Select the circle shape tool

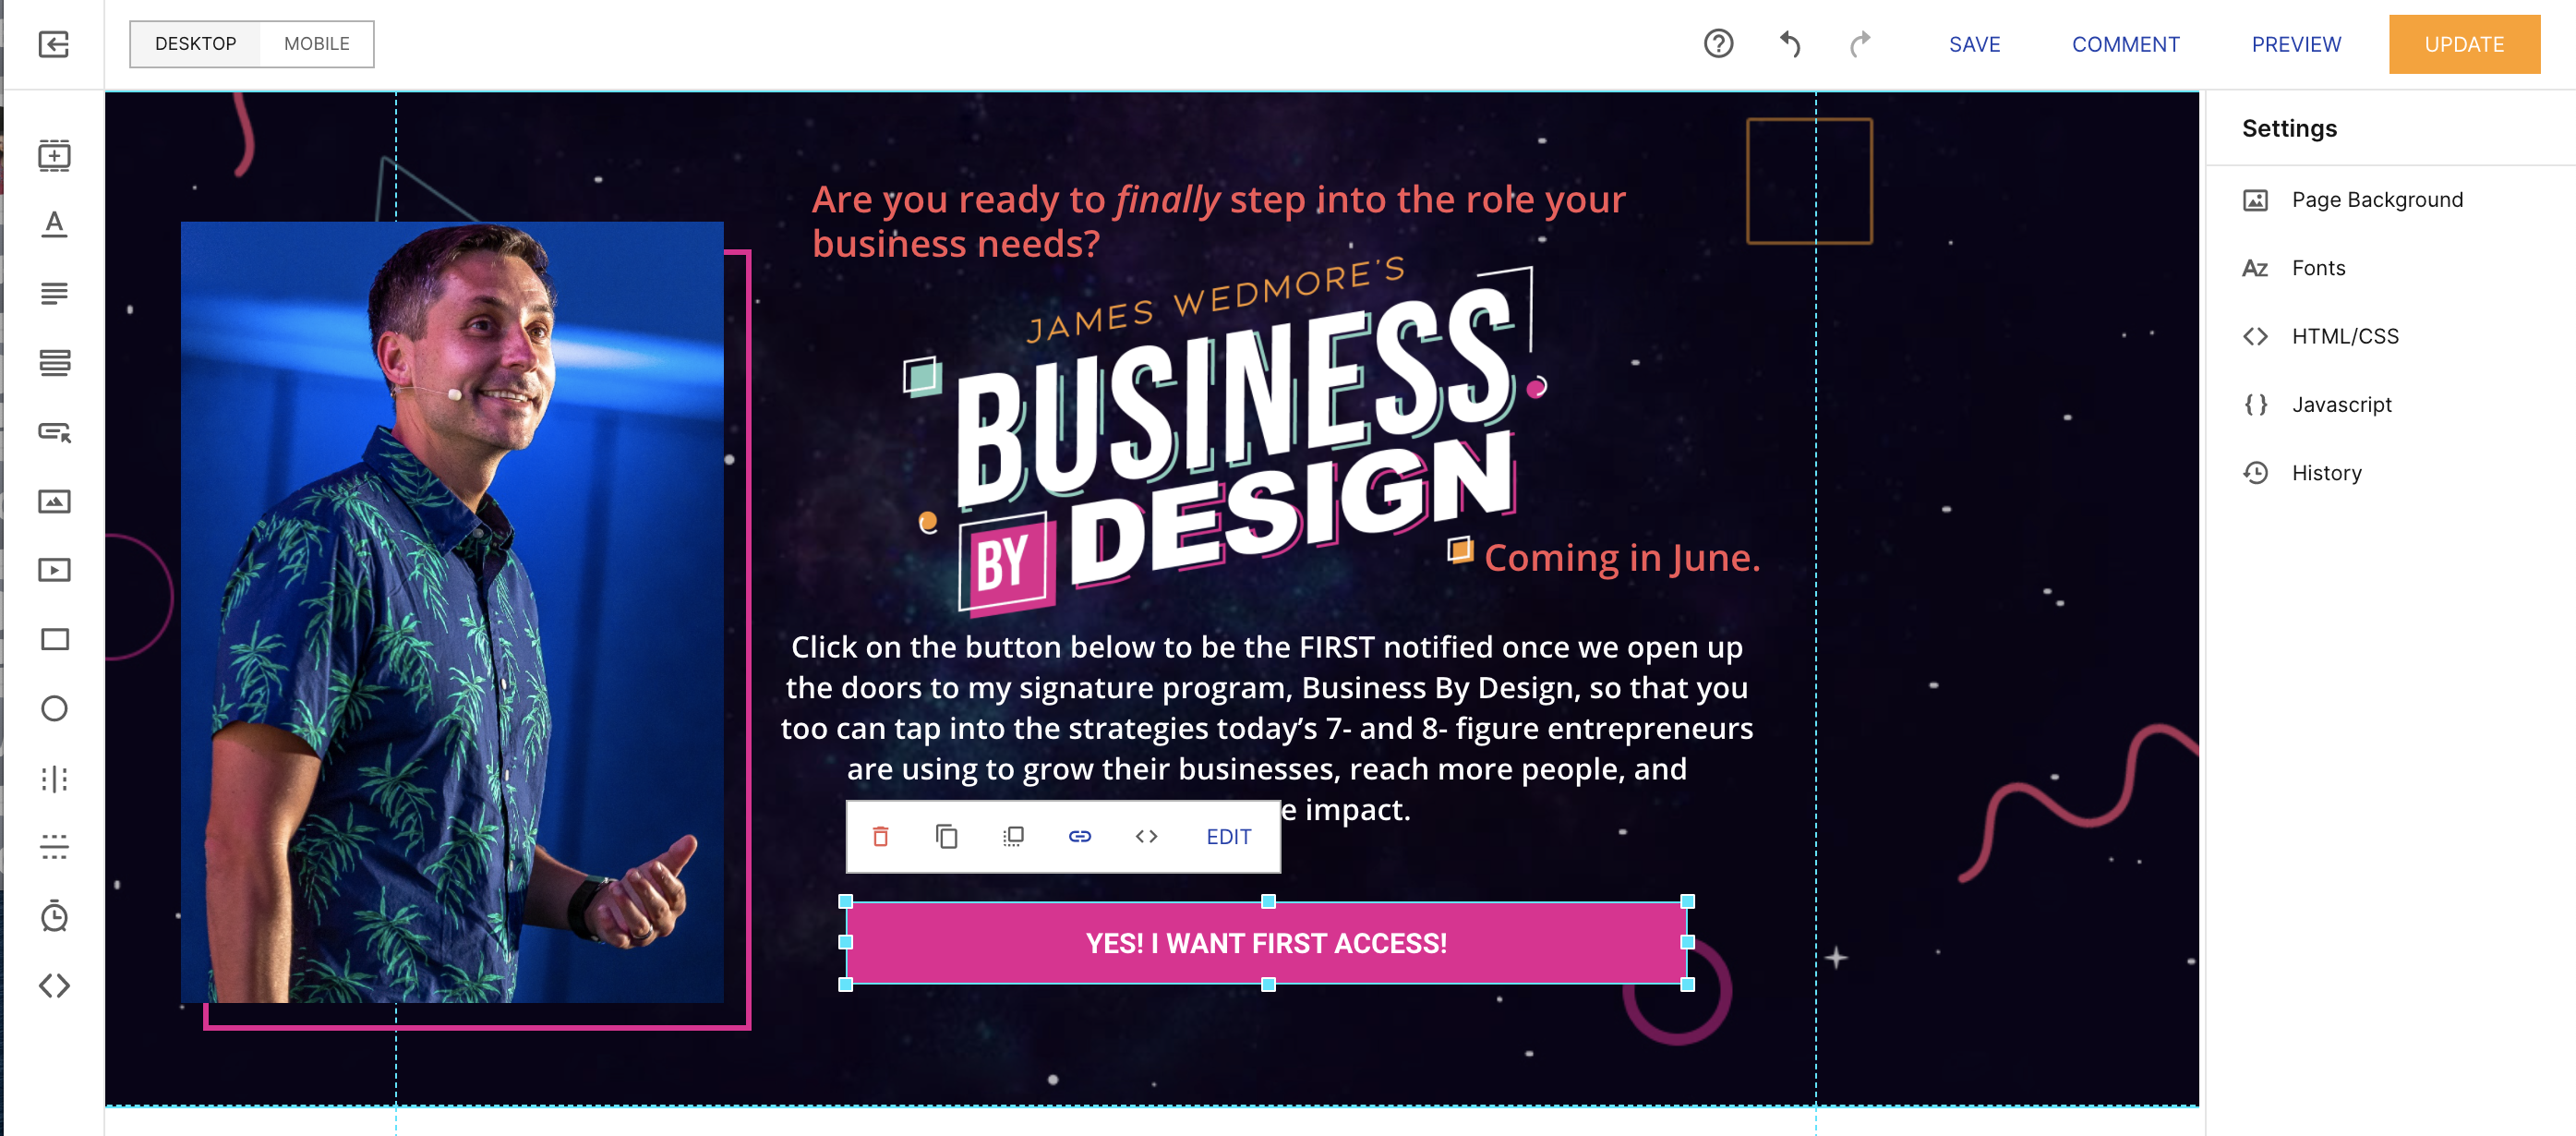coord(54,709)
